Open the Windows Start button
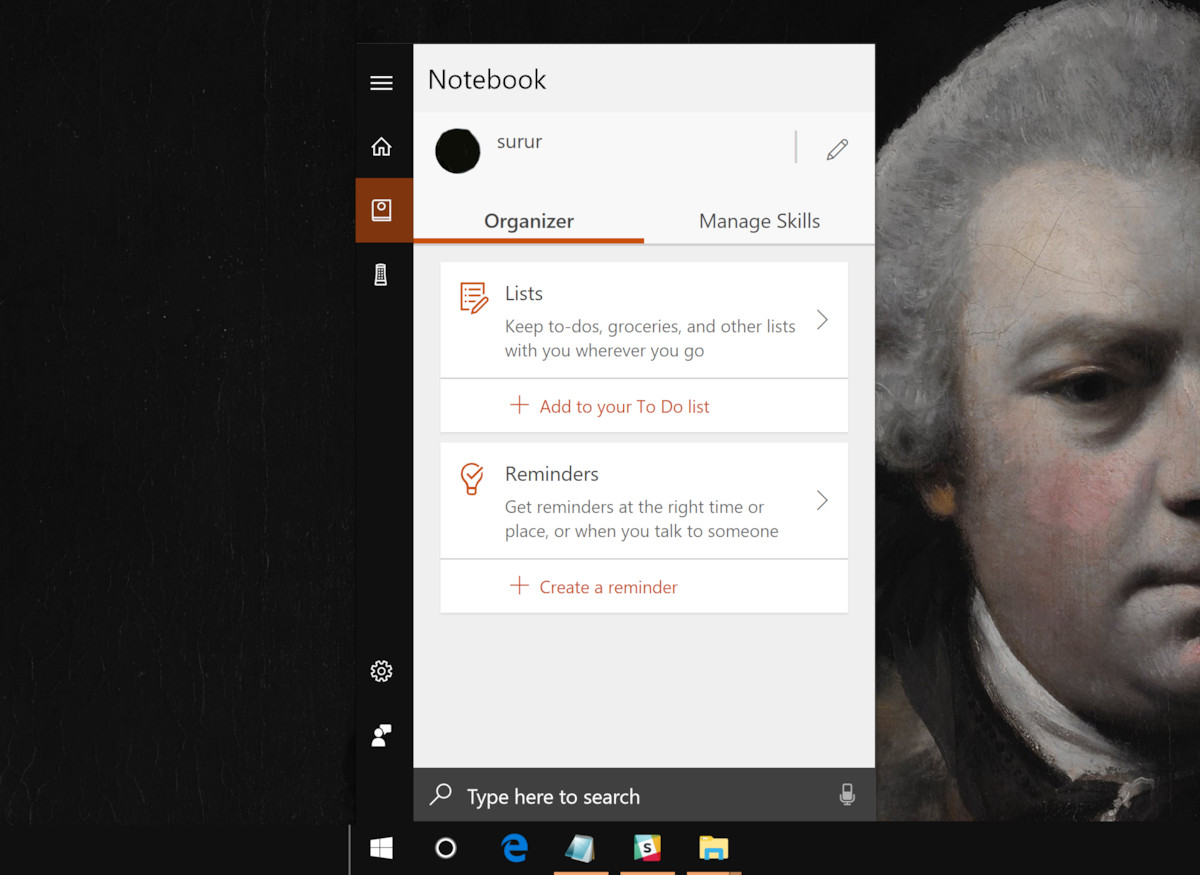The image size is (1200, 875). click(381, 848)
